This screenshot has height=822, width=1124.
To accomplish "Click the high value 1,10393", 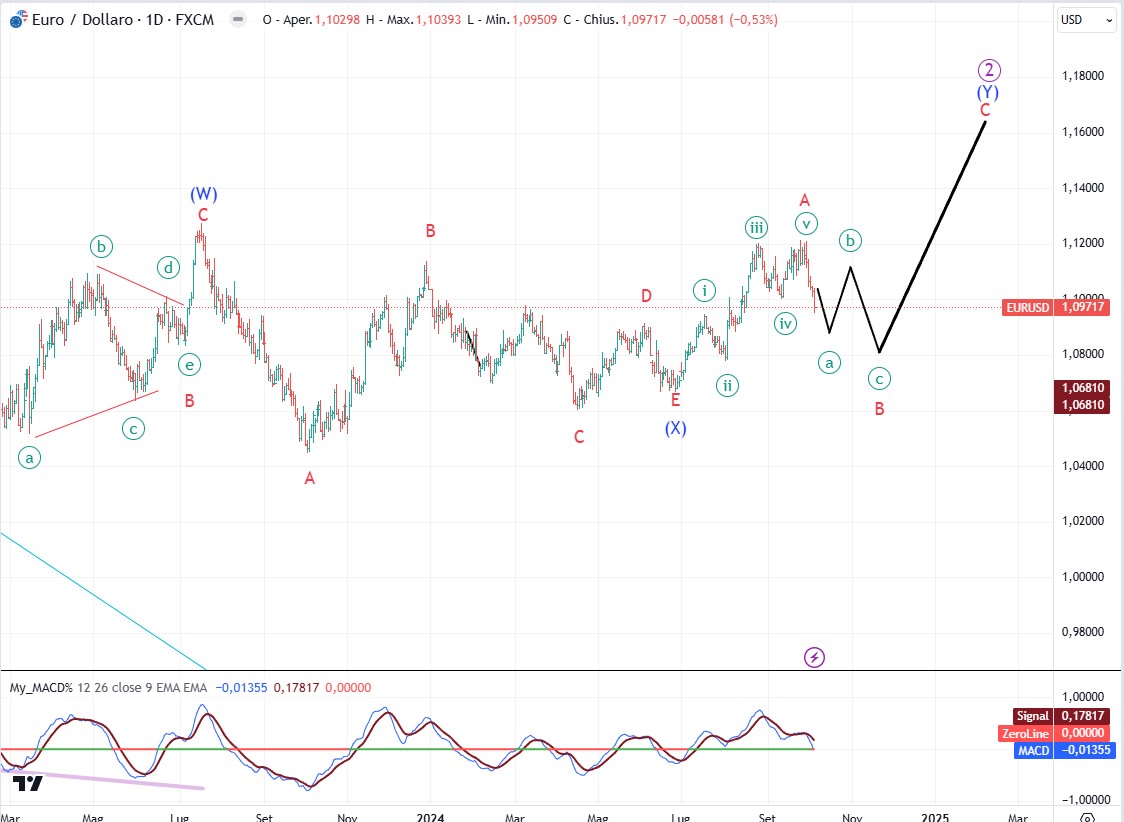I will [x=438, y=20].
